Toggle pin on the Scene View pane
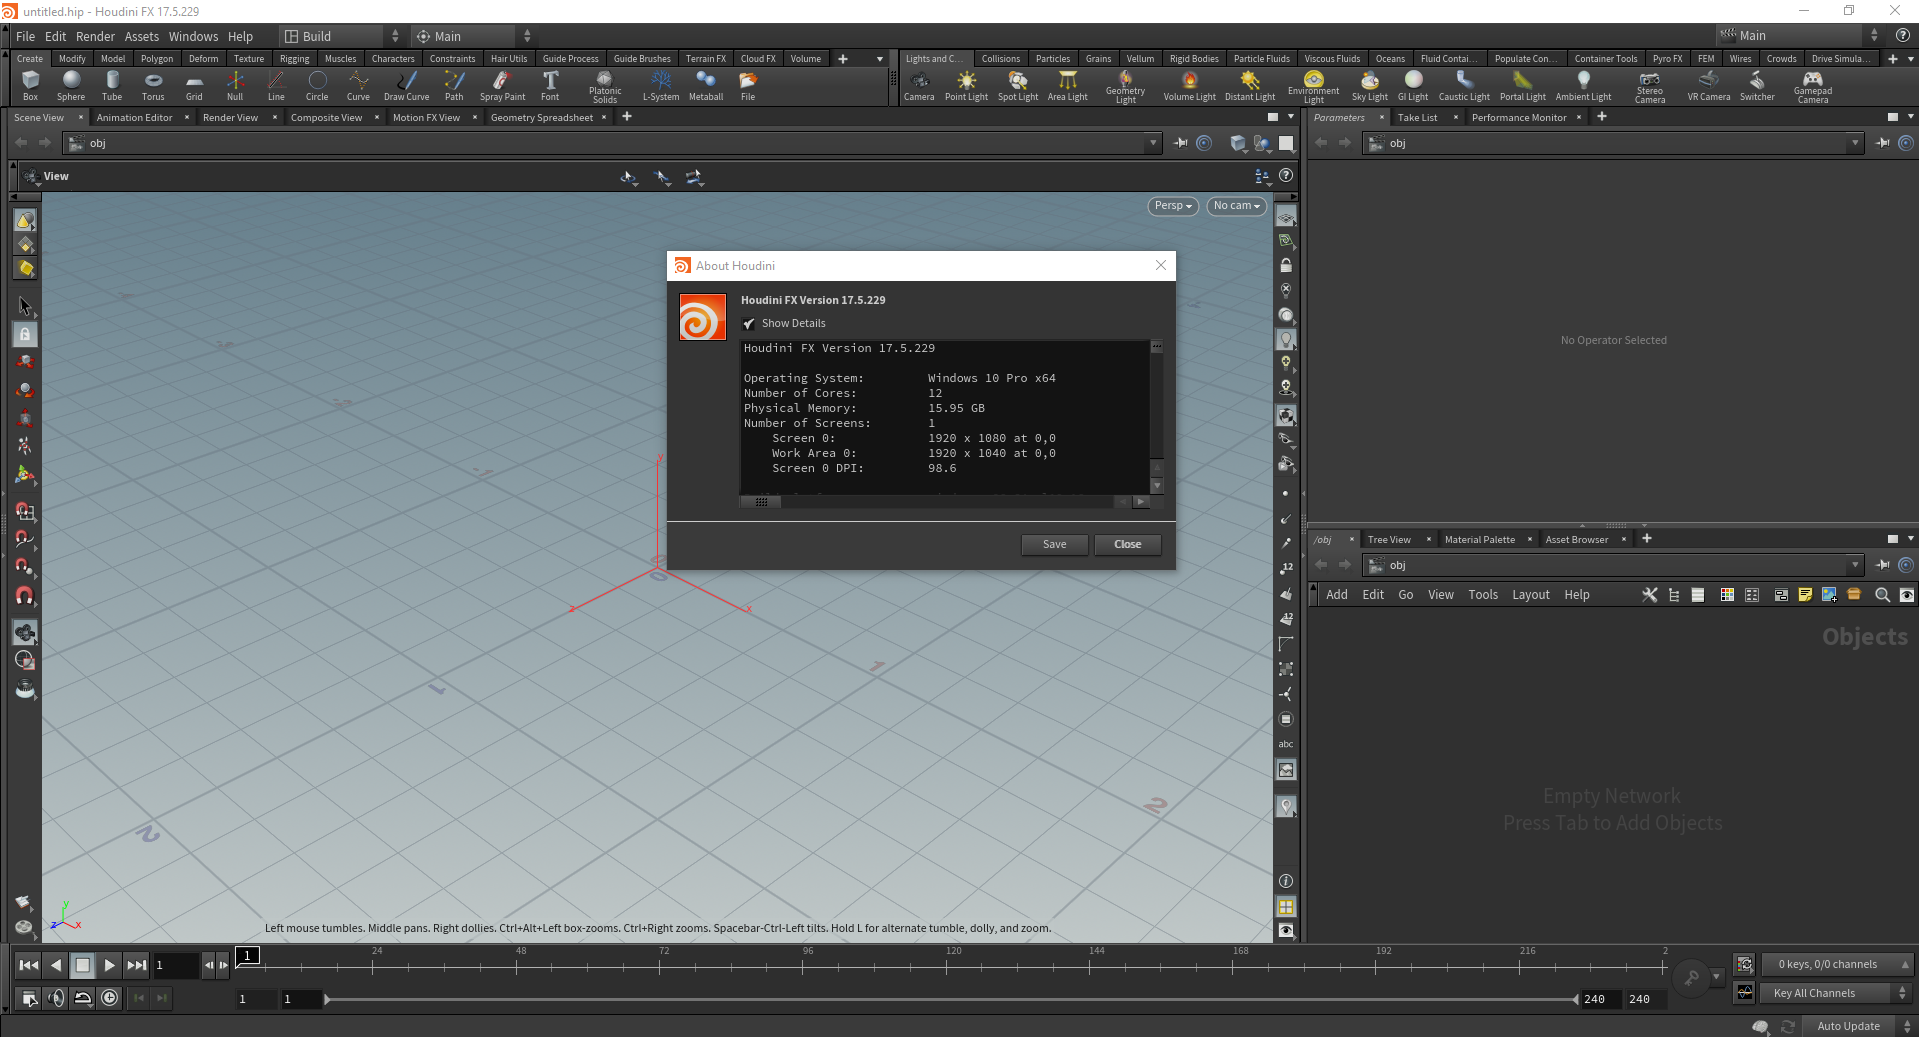The image size is (1919, 1037). tap(1180, 143)
